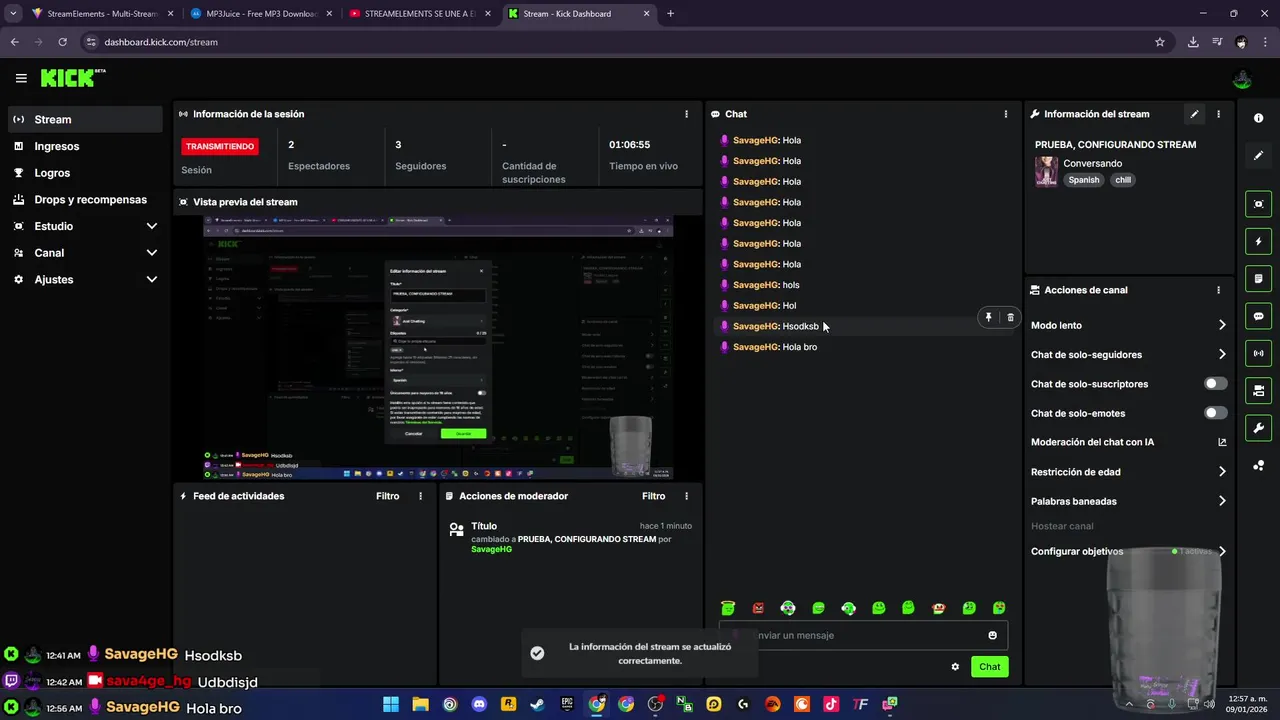Click SavageHG link in moderator actions

491,549
